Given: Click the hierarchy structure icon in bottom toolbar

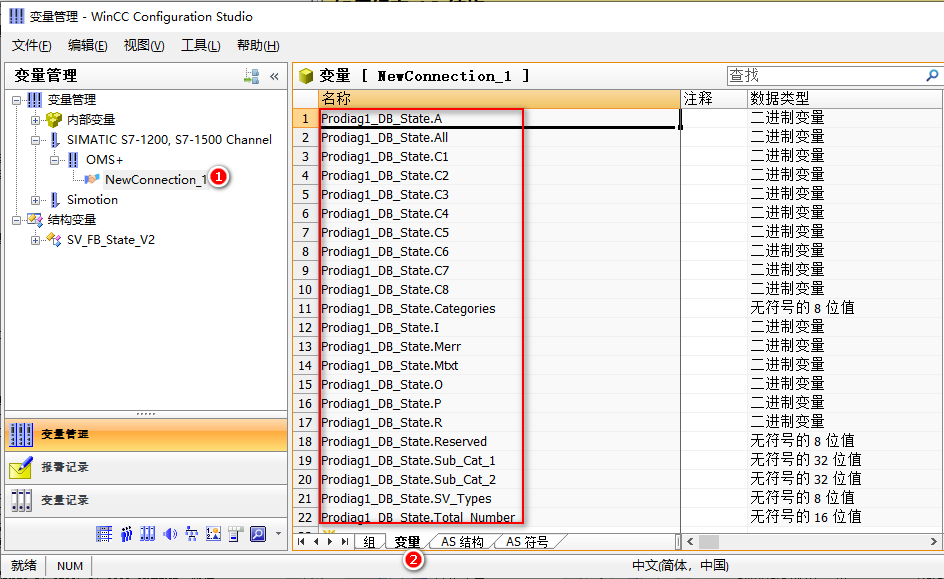Looking at the screenshot, I should click(192, 534).
